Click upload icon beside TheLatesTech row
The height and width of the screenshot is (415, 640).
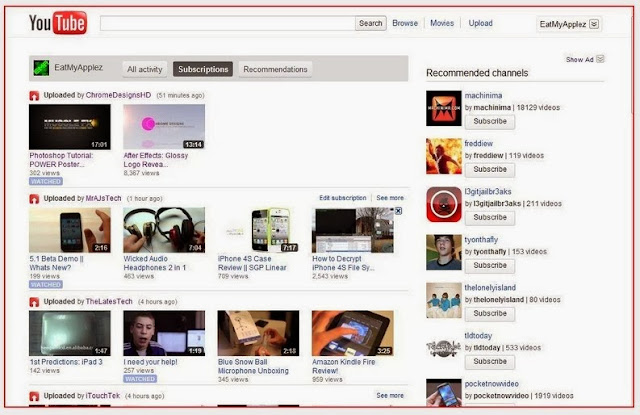(34, 302)
